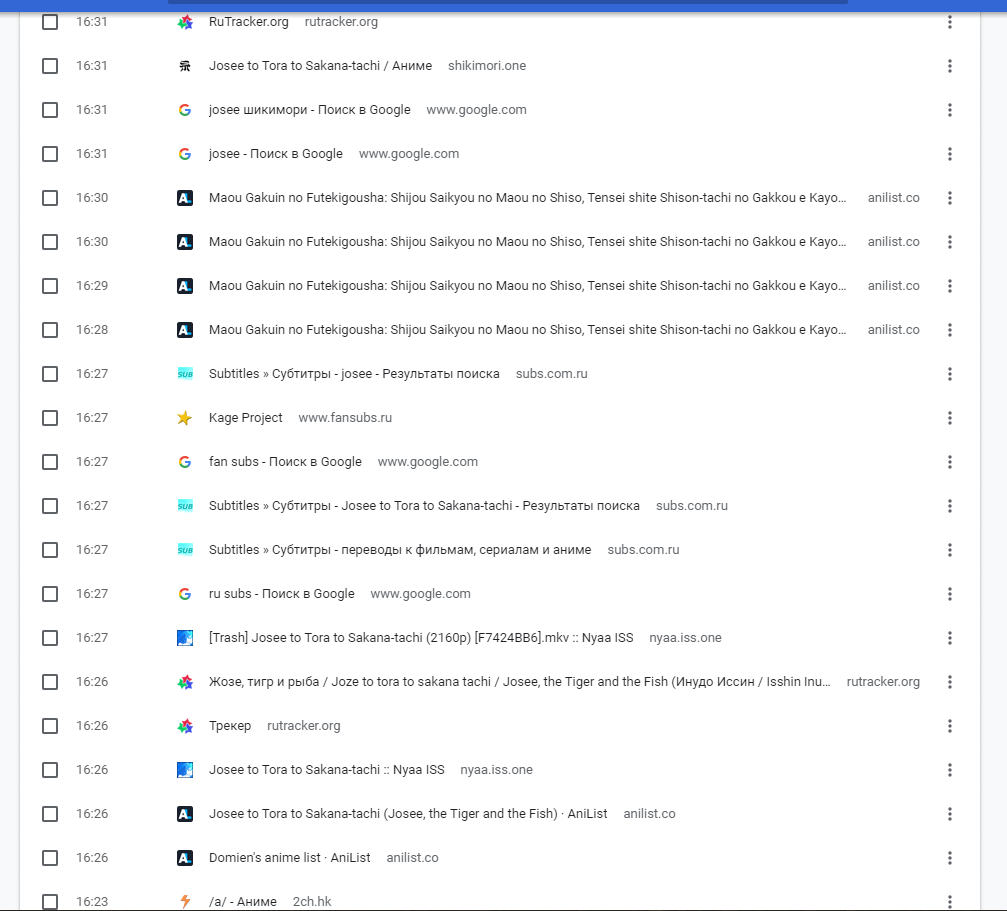Click the '16:28' timestamp
Screen dimensions: 1007x911
pyautogui.click(x=92, y=330)
